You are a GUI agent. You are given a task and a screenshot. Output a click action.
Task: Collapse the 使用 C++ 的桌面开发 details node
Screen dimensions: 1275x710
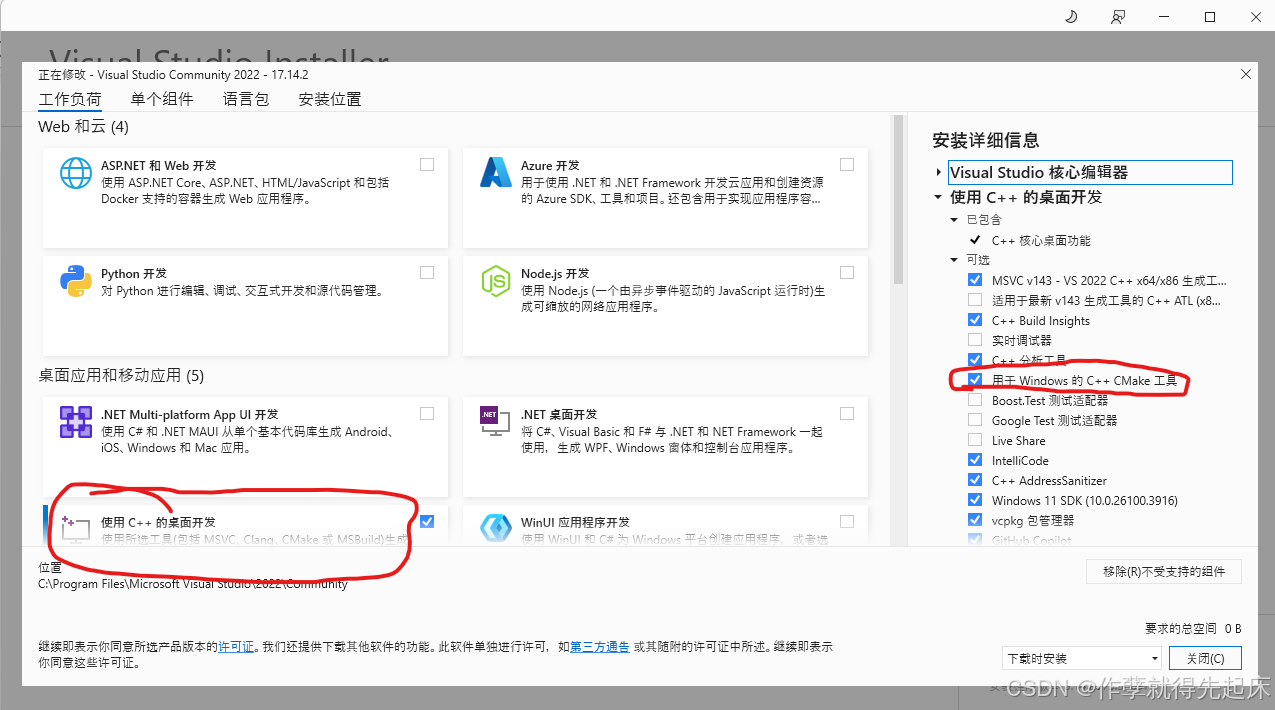938,198
